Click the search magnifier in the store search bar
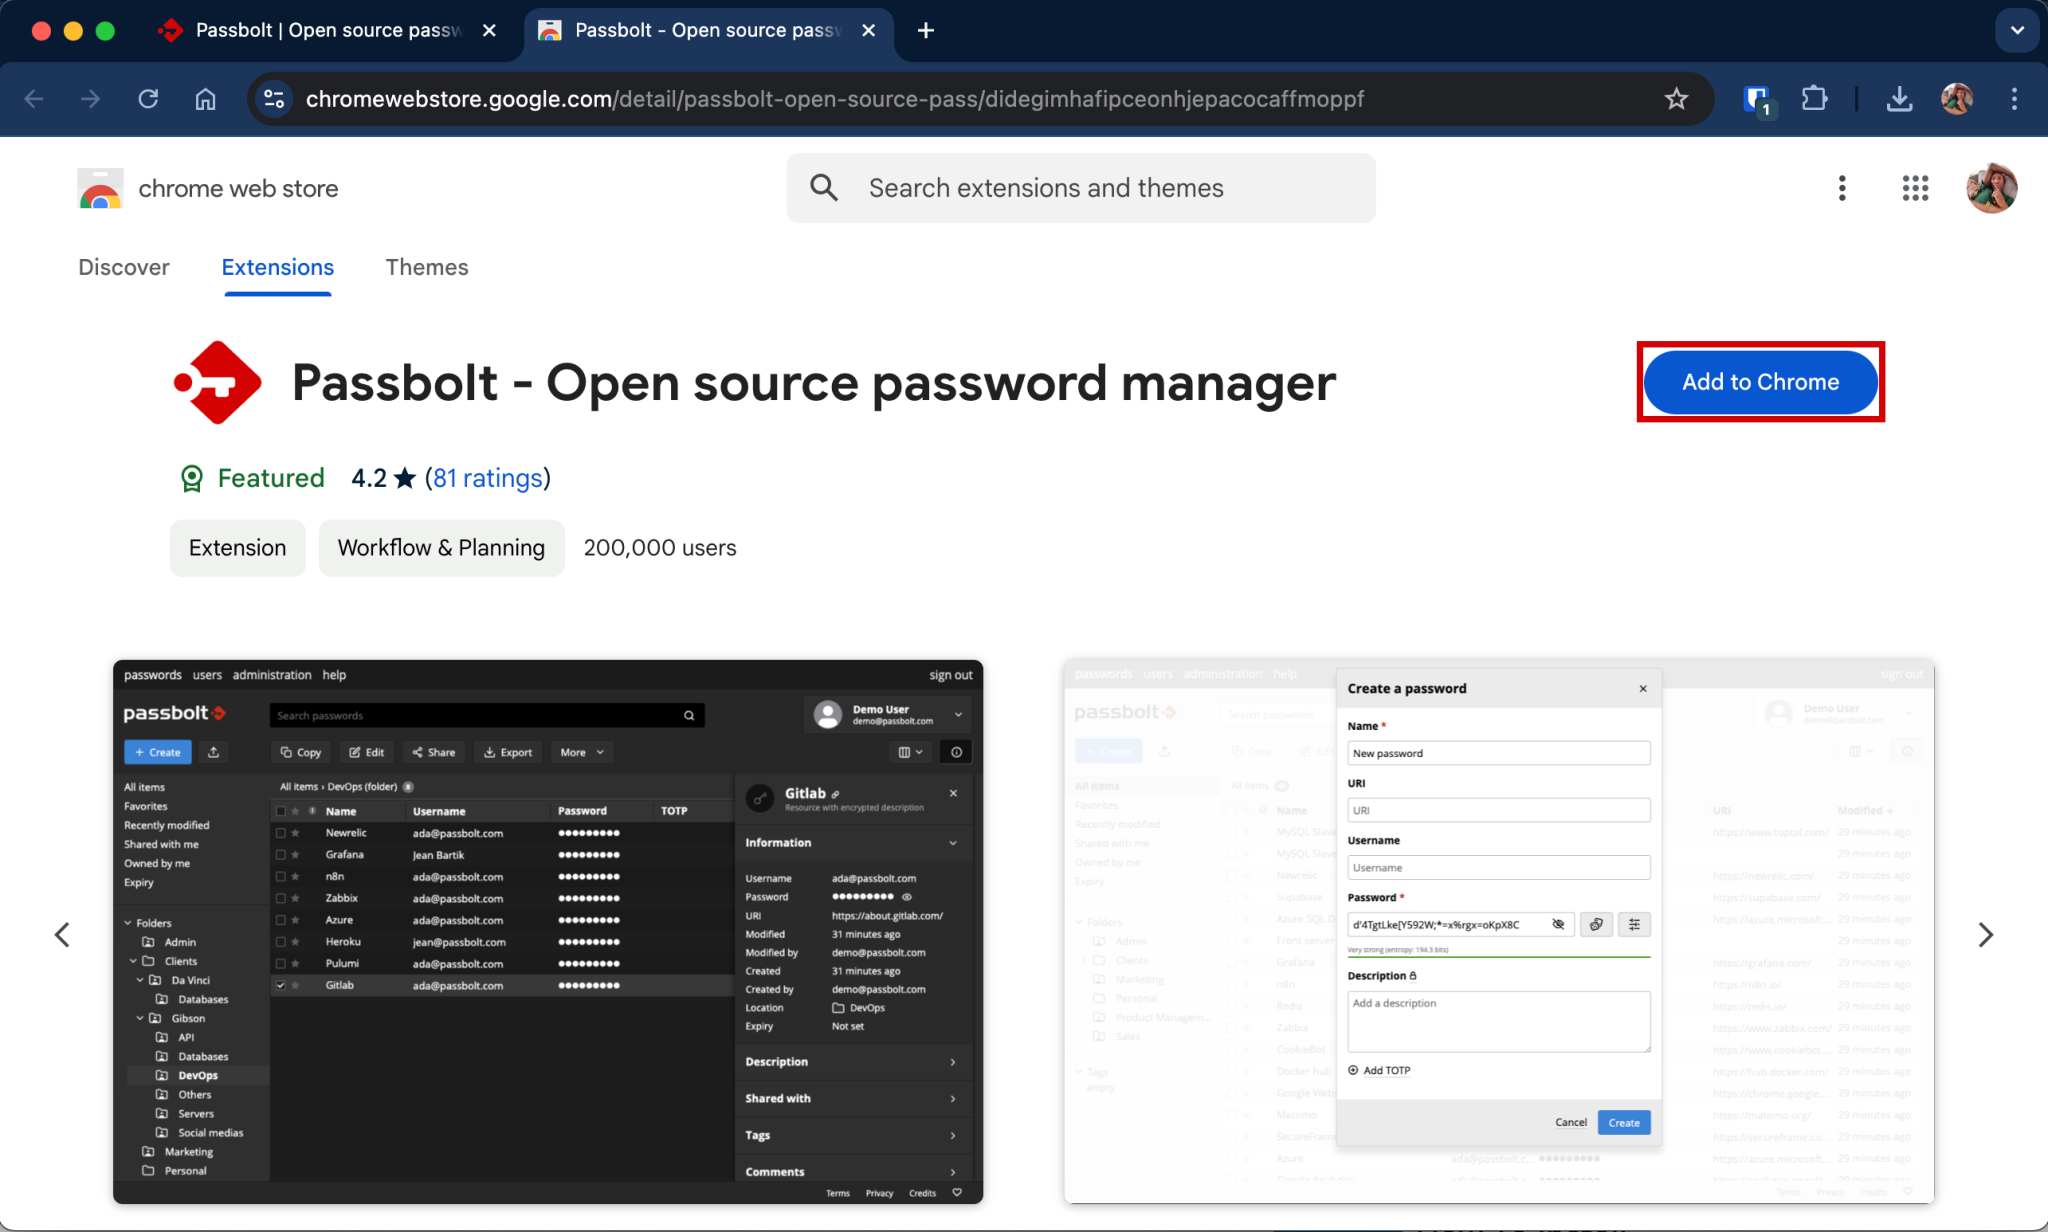Viewport: 2048px width, 1232px height. tap(823, 188)
